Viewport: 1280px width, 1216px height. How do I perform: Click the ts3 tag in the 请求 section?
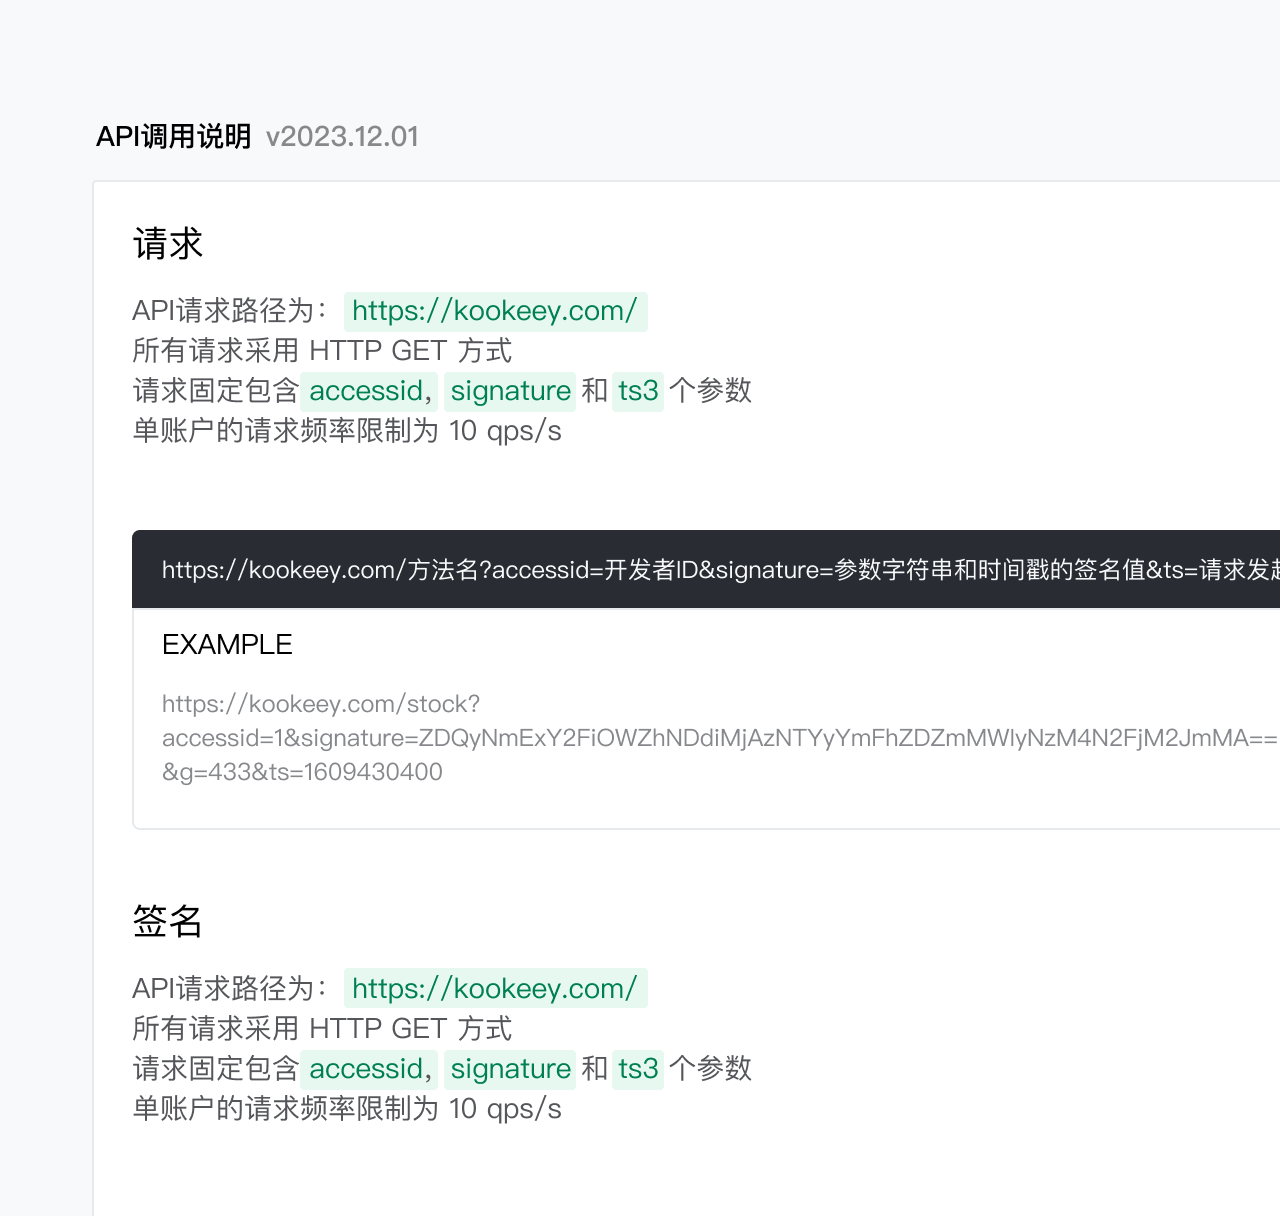tap(638, 391)
